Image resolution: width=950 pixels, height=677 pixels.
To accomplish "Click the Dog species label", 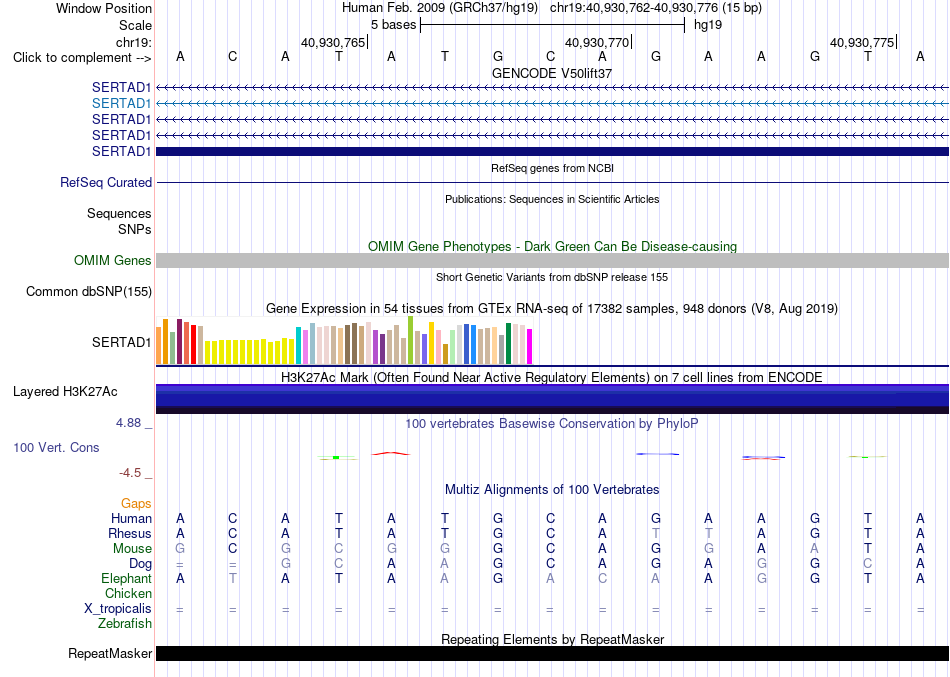I will tap(141, 564).
